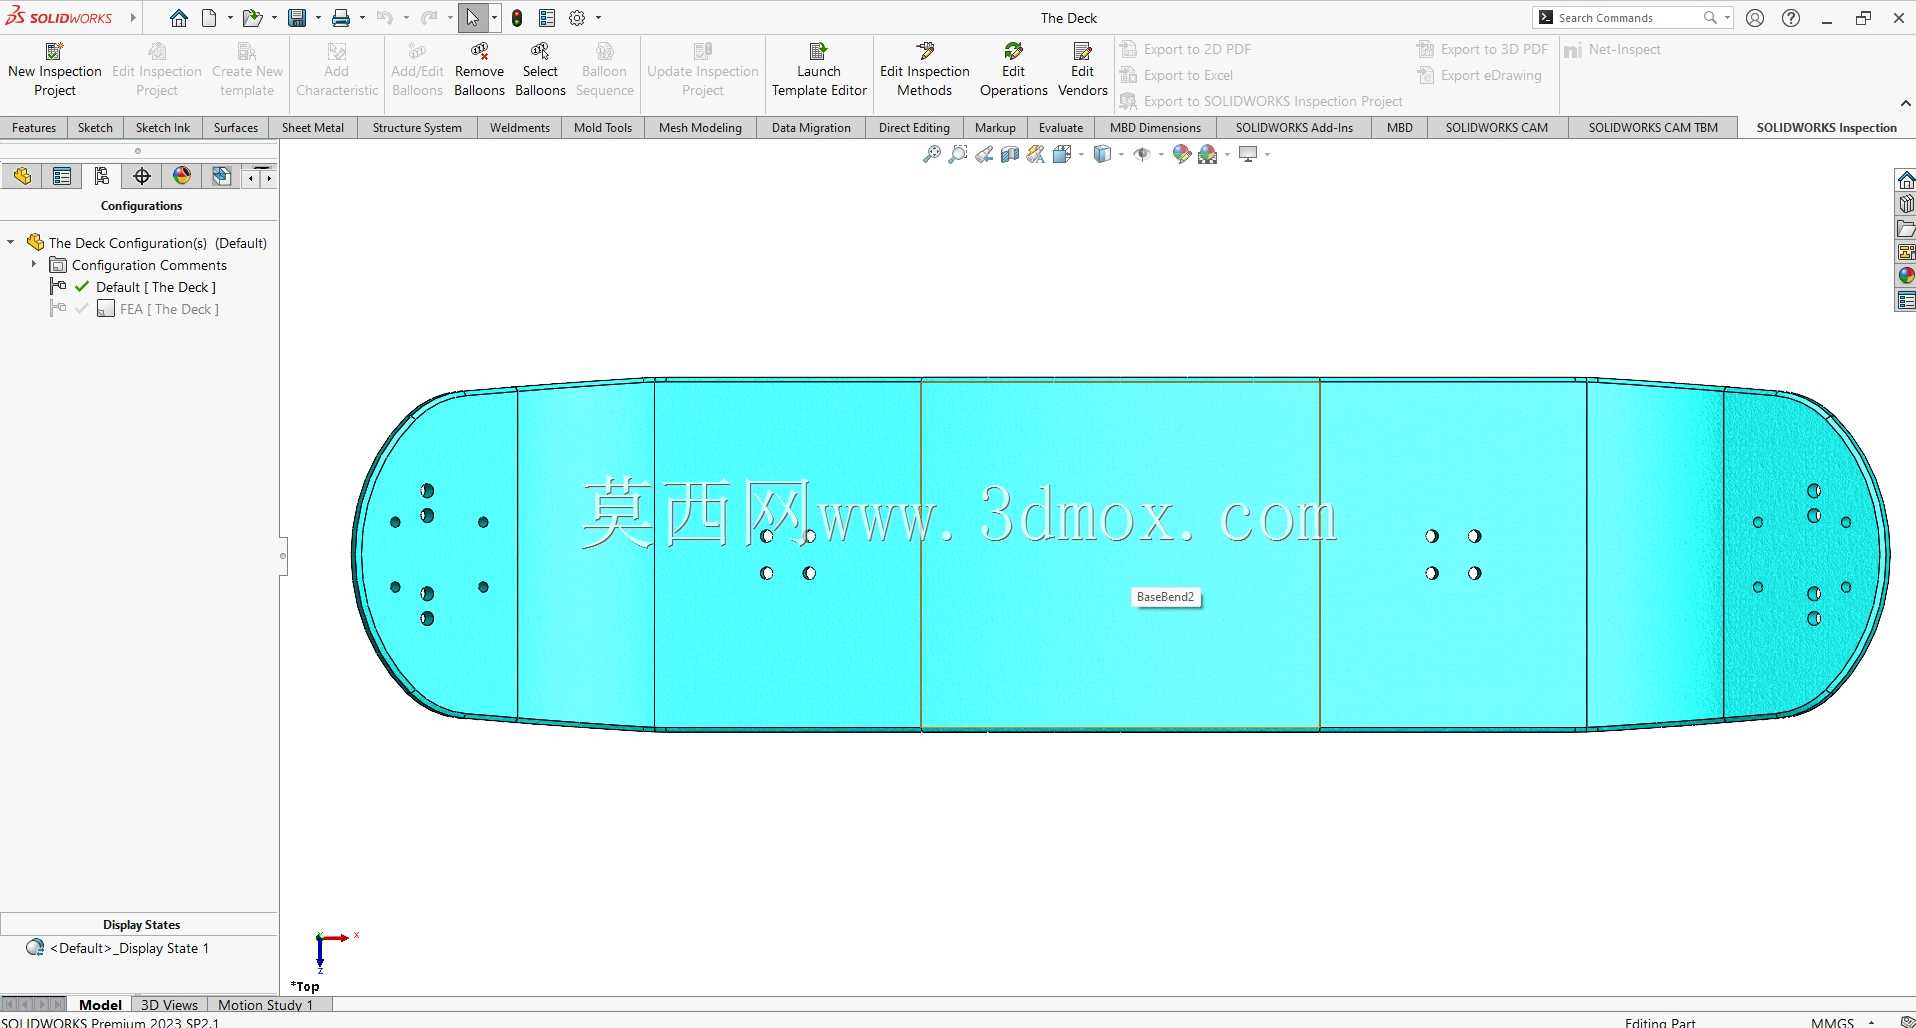Open the Mold Tools tab
The width and height of the screenshot is (1916, 1028).
pos(603,128)
